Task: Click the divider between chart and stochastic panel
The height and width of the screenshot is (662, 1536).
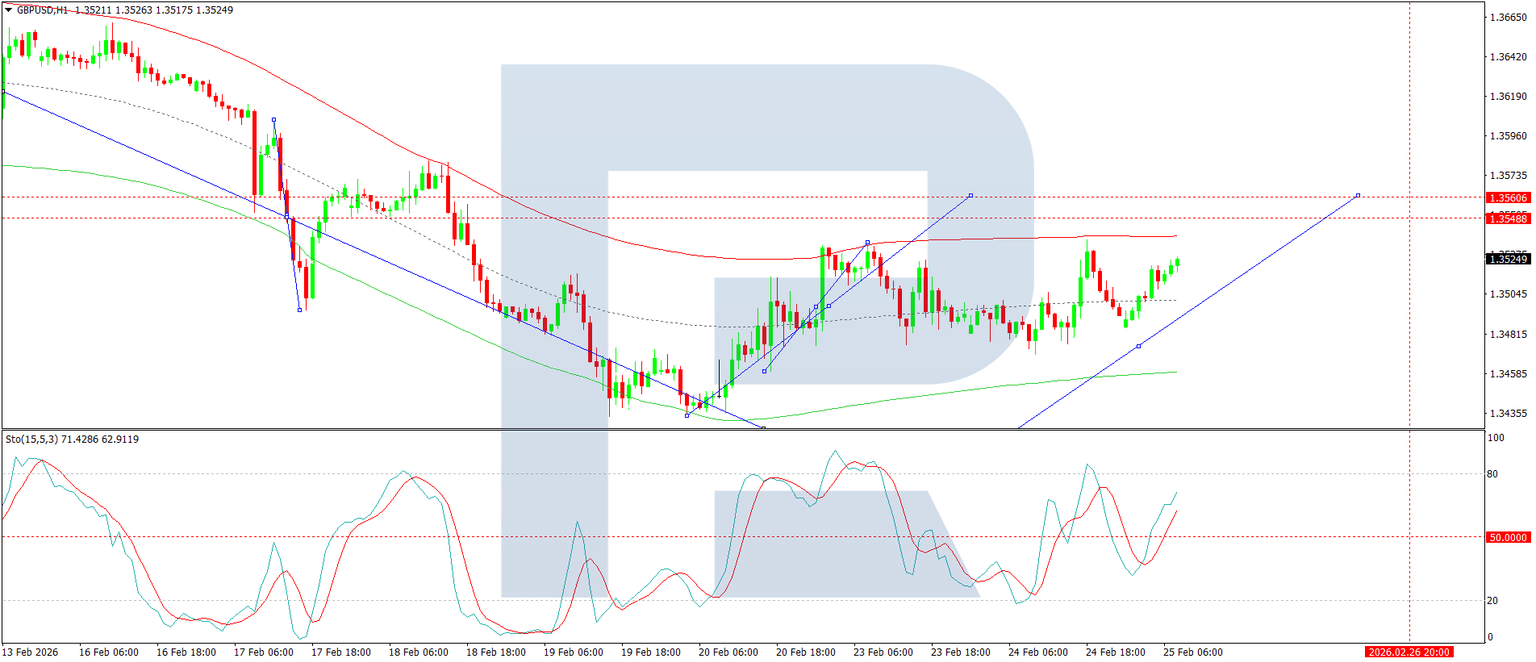Action: click(x=700, y=430)
